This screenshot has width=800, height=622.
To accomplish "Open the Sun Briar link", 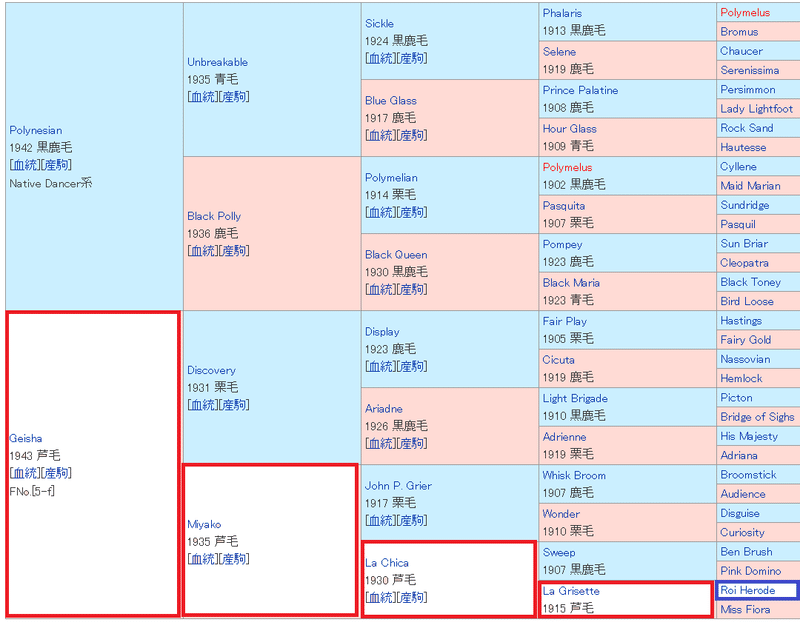I will [x=744, y=243].
